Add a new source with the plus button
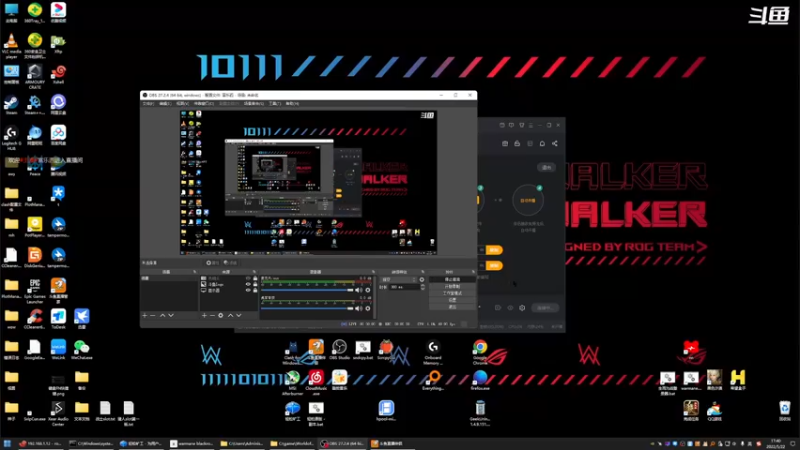Image resolution: width=800 pixels, height=450 pixels. coord(204,315)
